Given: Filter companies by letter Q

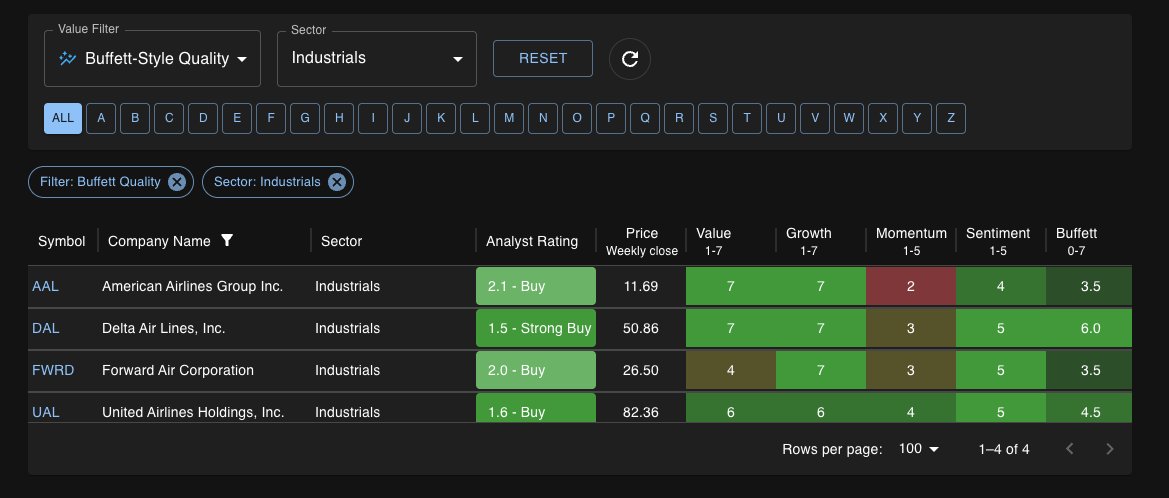Looking at the screenshot, I should [645, 119].
